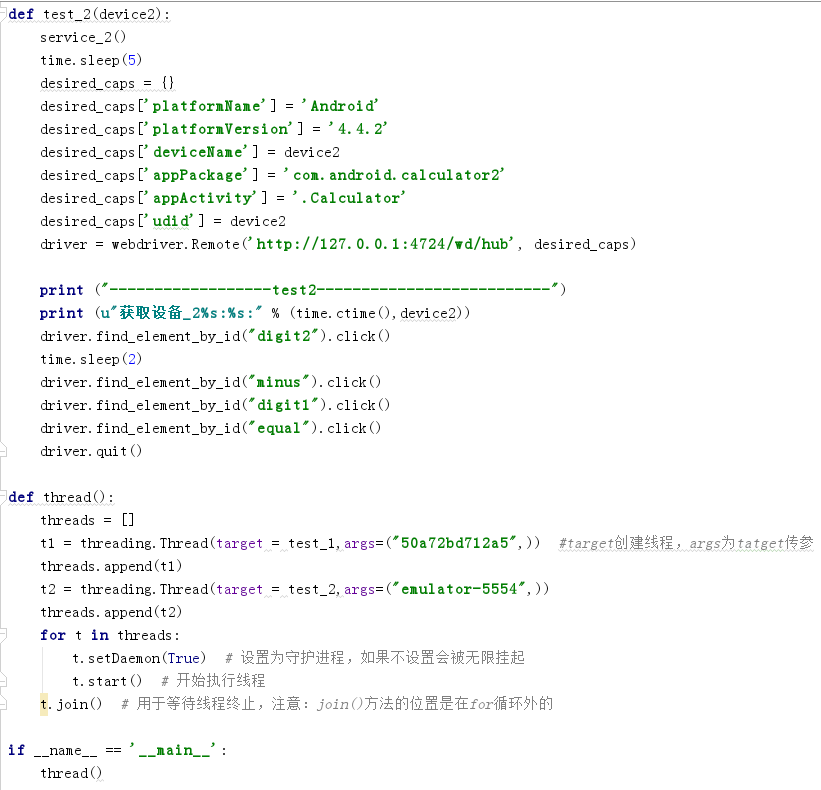Image resolution: width=821 pixels, height=790 pixels.
Task: Click the time.sleep(2) line
Action: click(x=91, y=359)
